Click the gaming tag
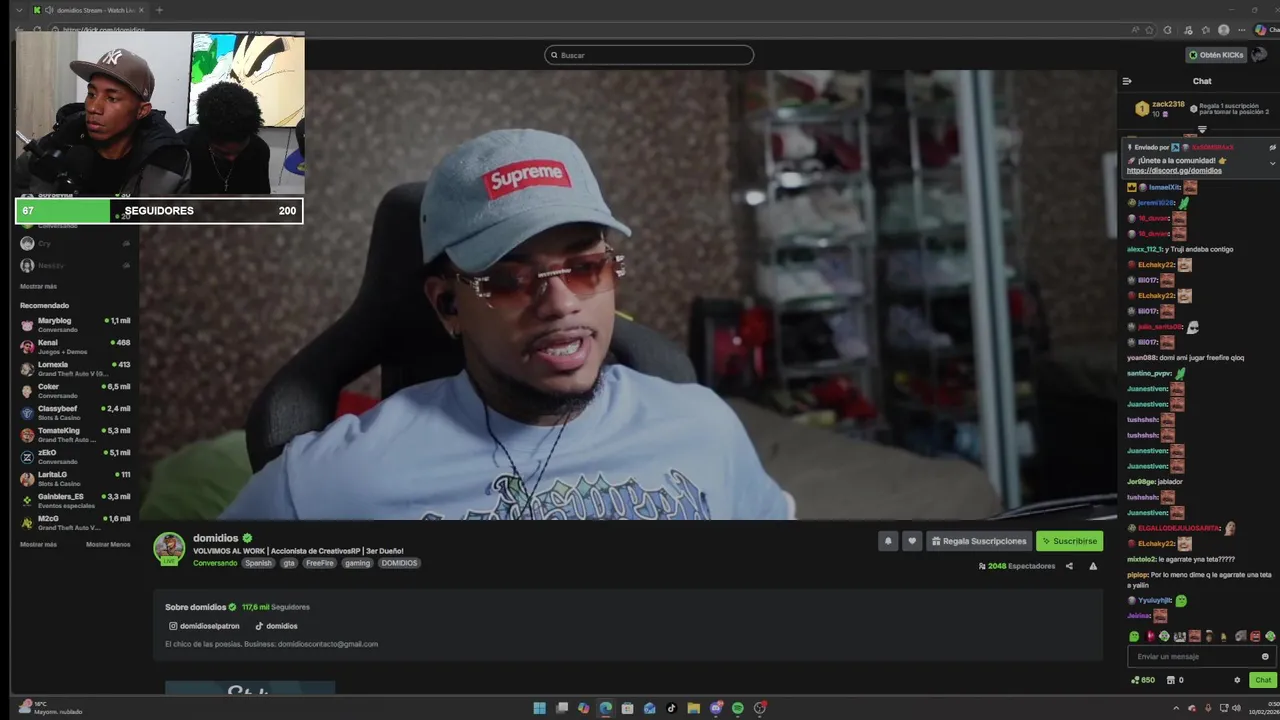Screen dimensions: 1280x720 [357, 563]
